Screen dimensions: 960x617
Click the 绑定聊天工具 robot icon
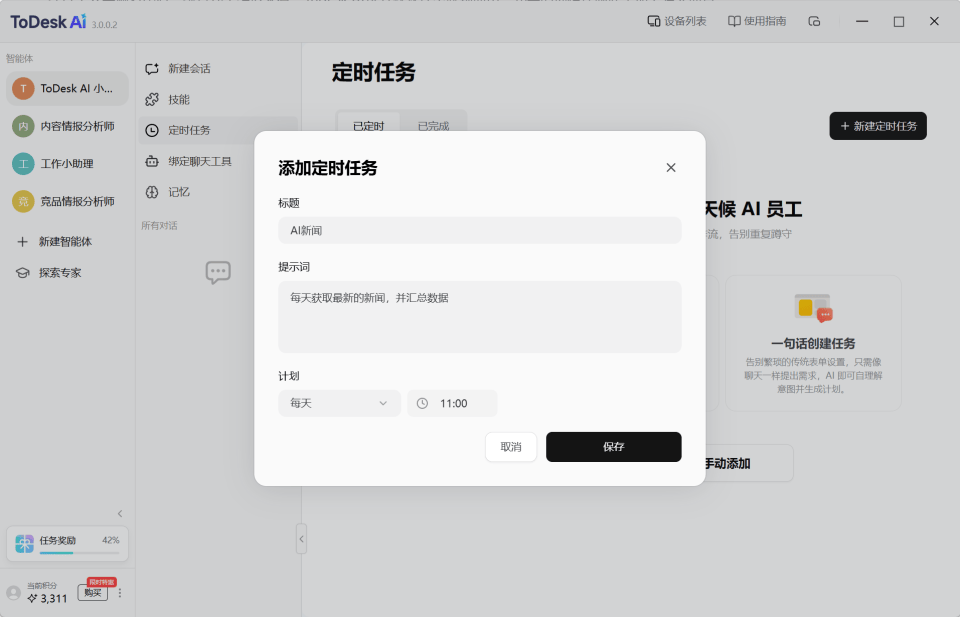[152, 162]
